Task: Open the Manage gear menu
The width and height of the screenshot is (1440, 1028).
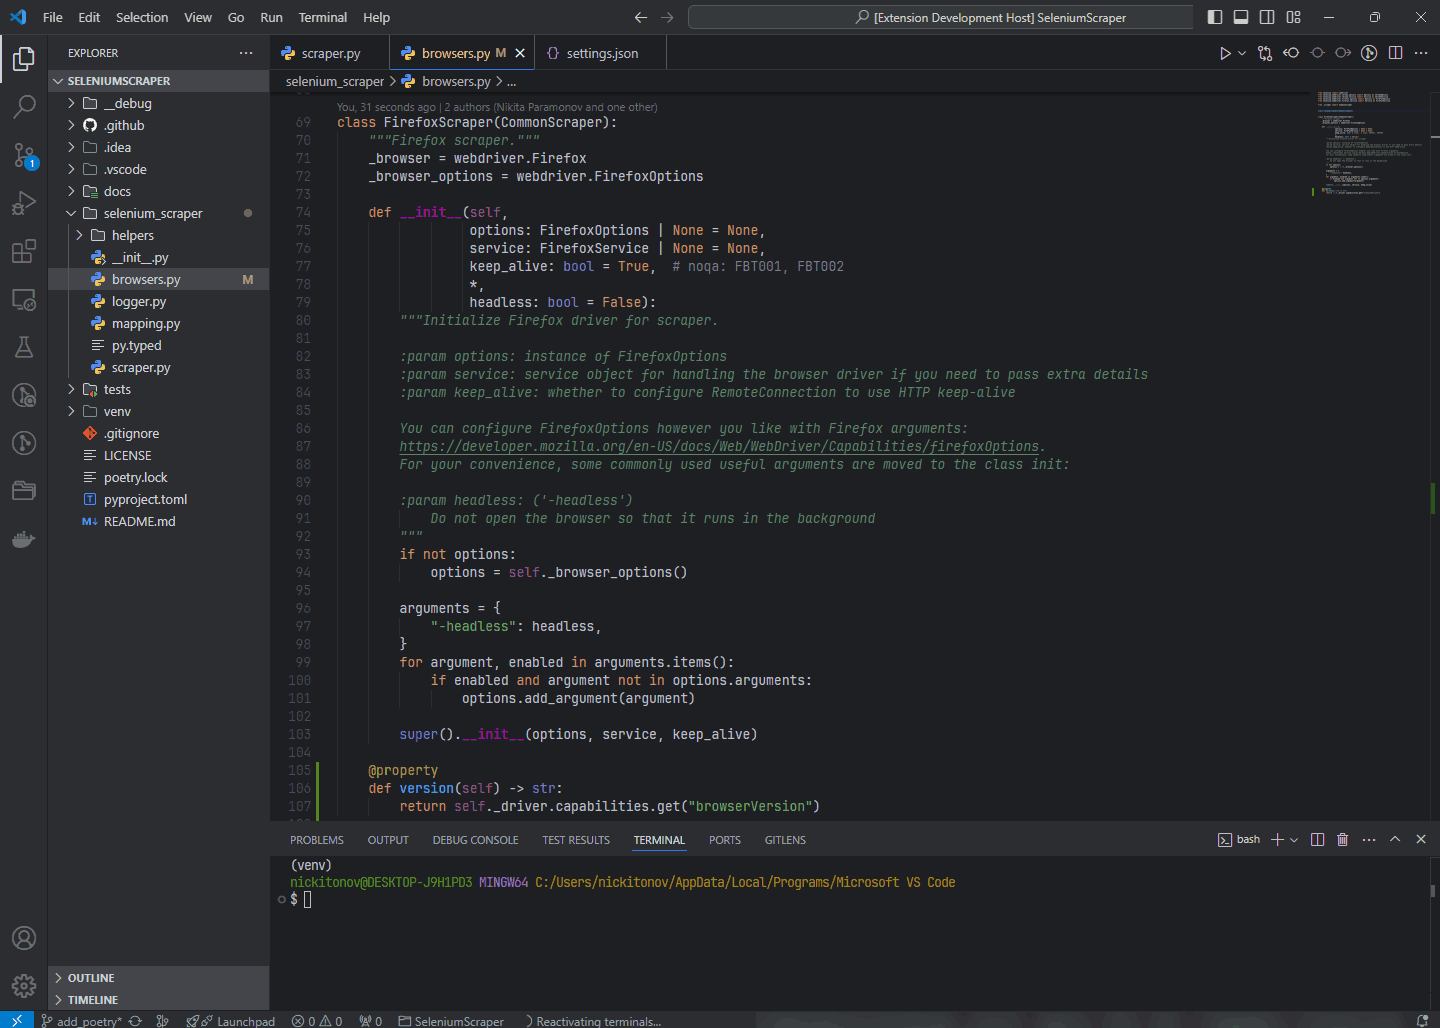Action: [24, 986]
